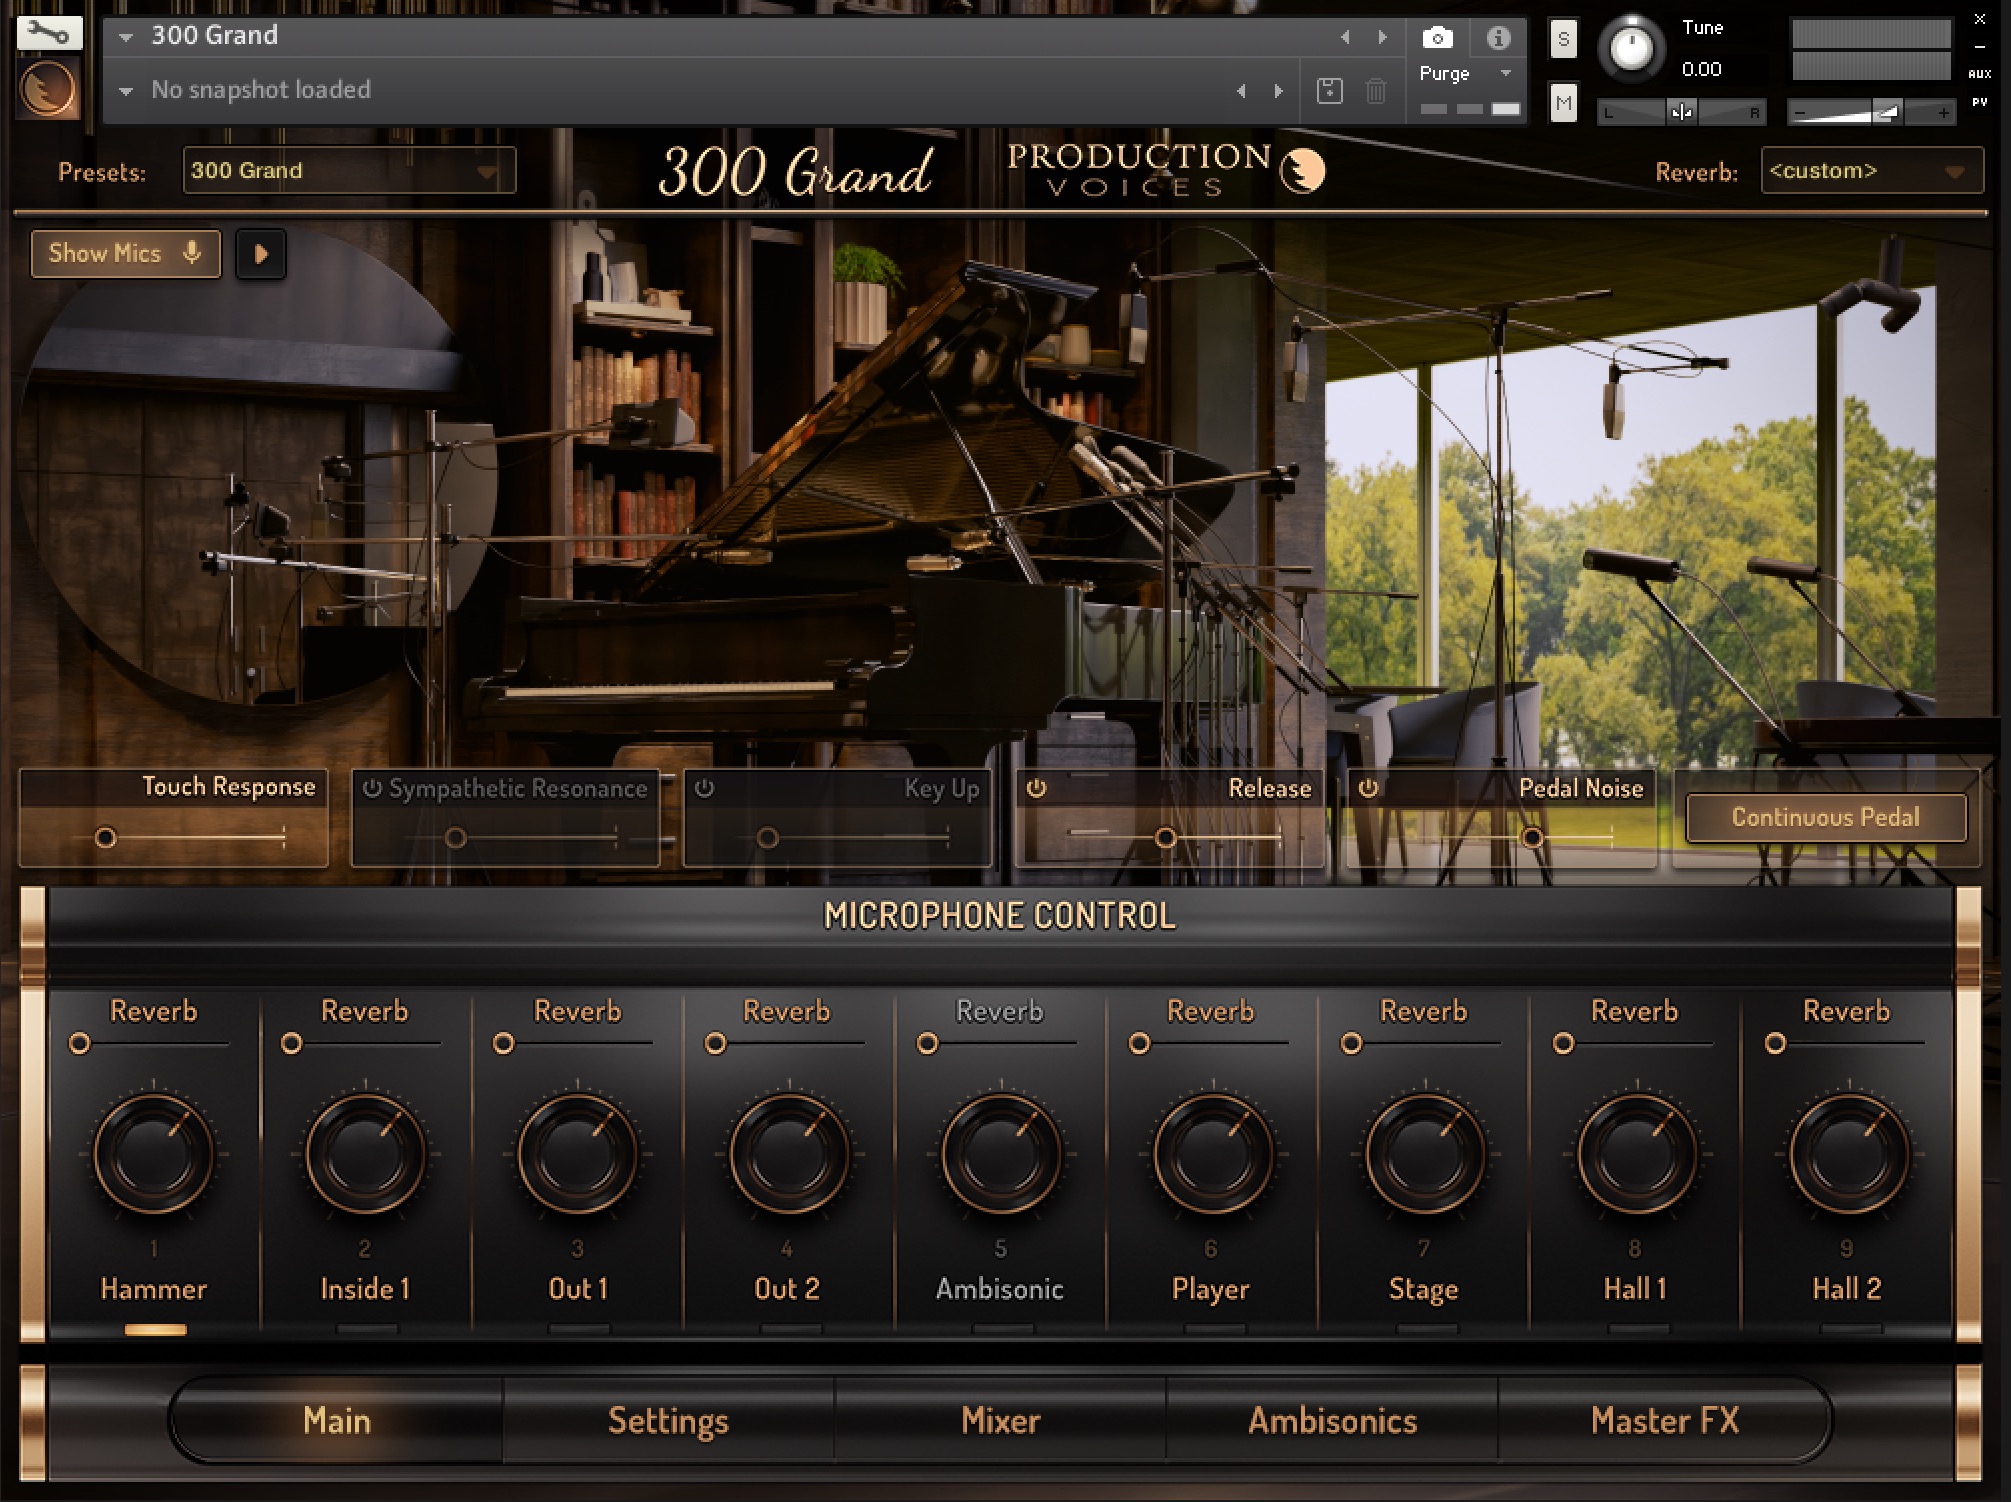Viewport: 2011px width, 1502px height.
Task: Click the output volume slider
Action: [1870, 112]
